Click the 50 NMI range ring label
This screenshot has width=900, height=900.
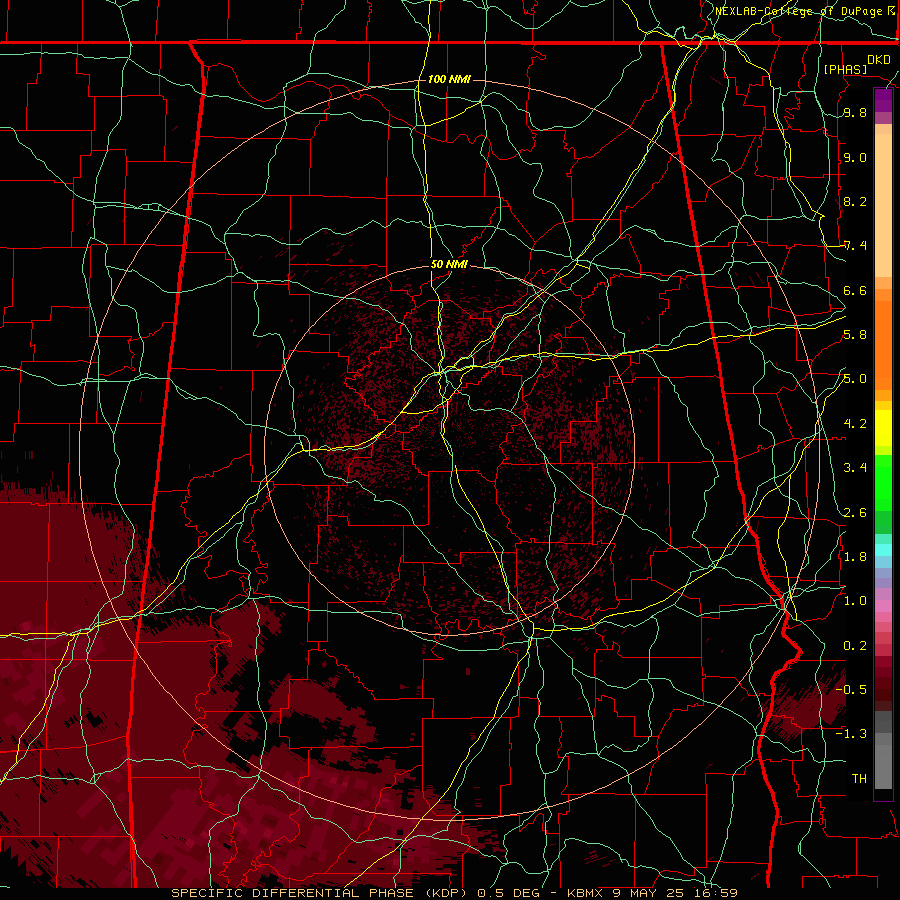[x=449, y=264]
